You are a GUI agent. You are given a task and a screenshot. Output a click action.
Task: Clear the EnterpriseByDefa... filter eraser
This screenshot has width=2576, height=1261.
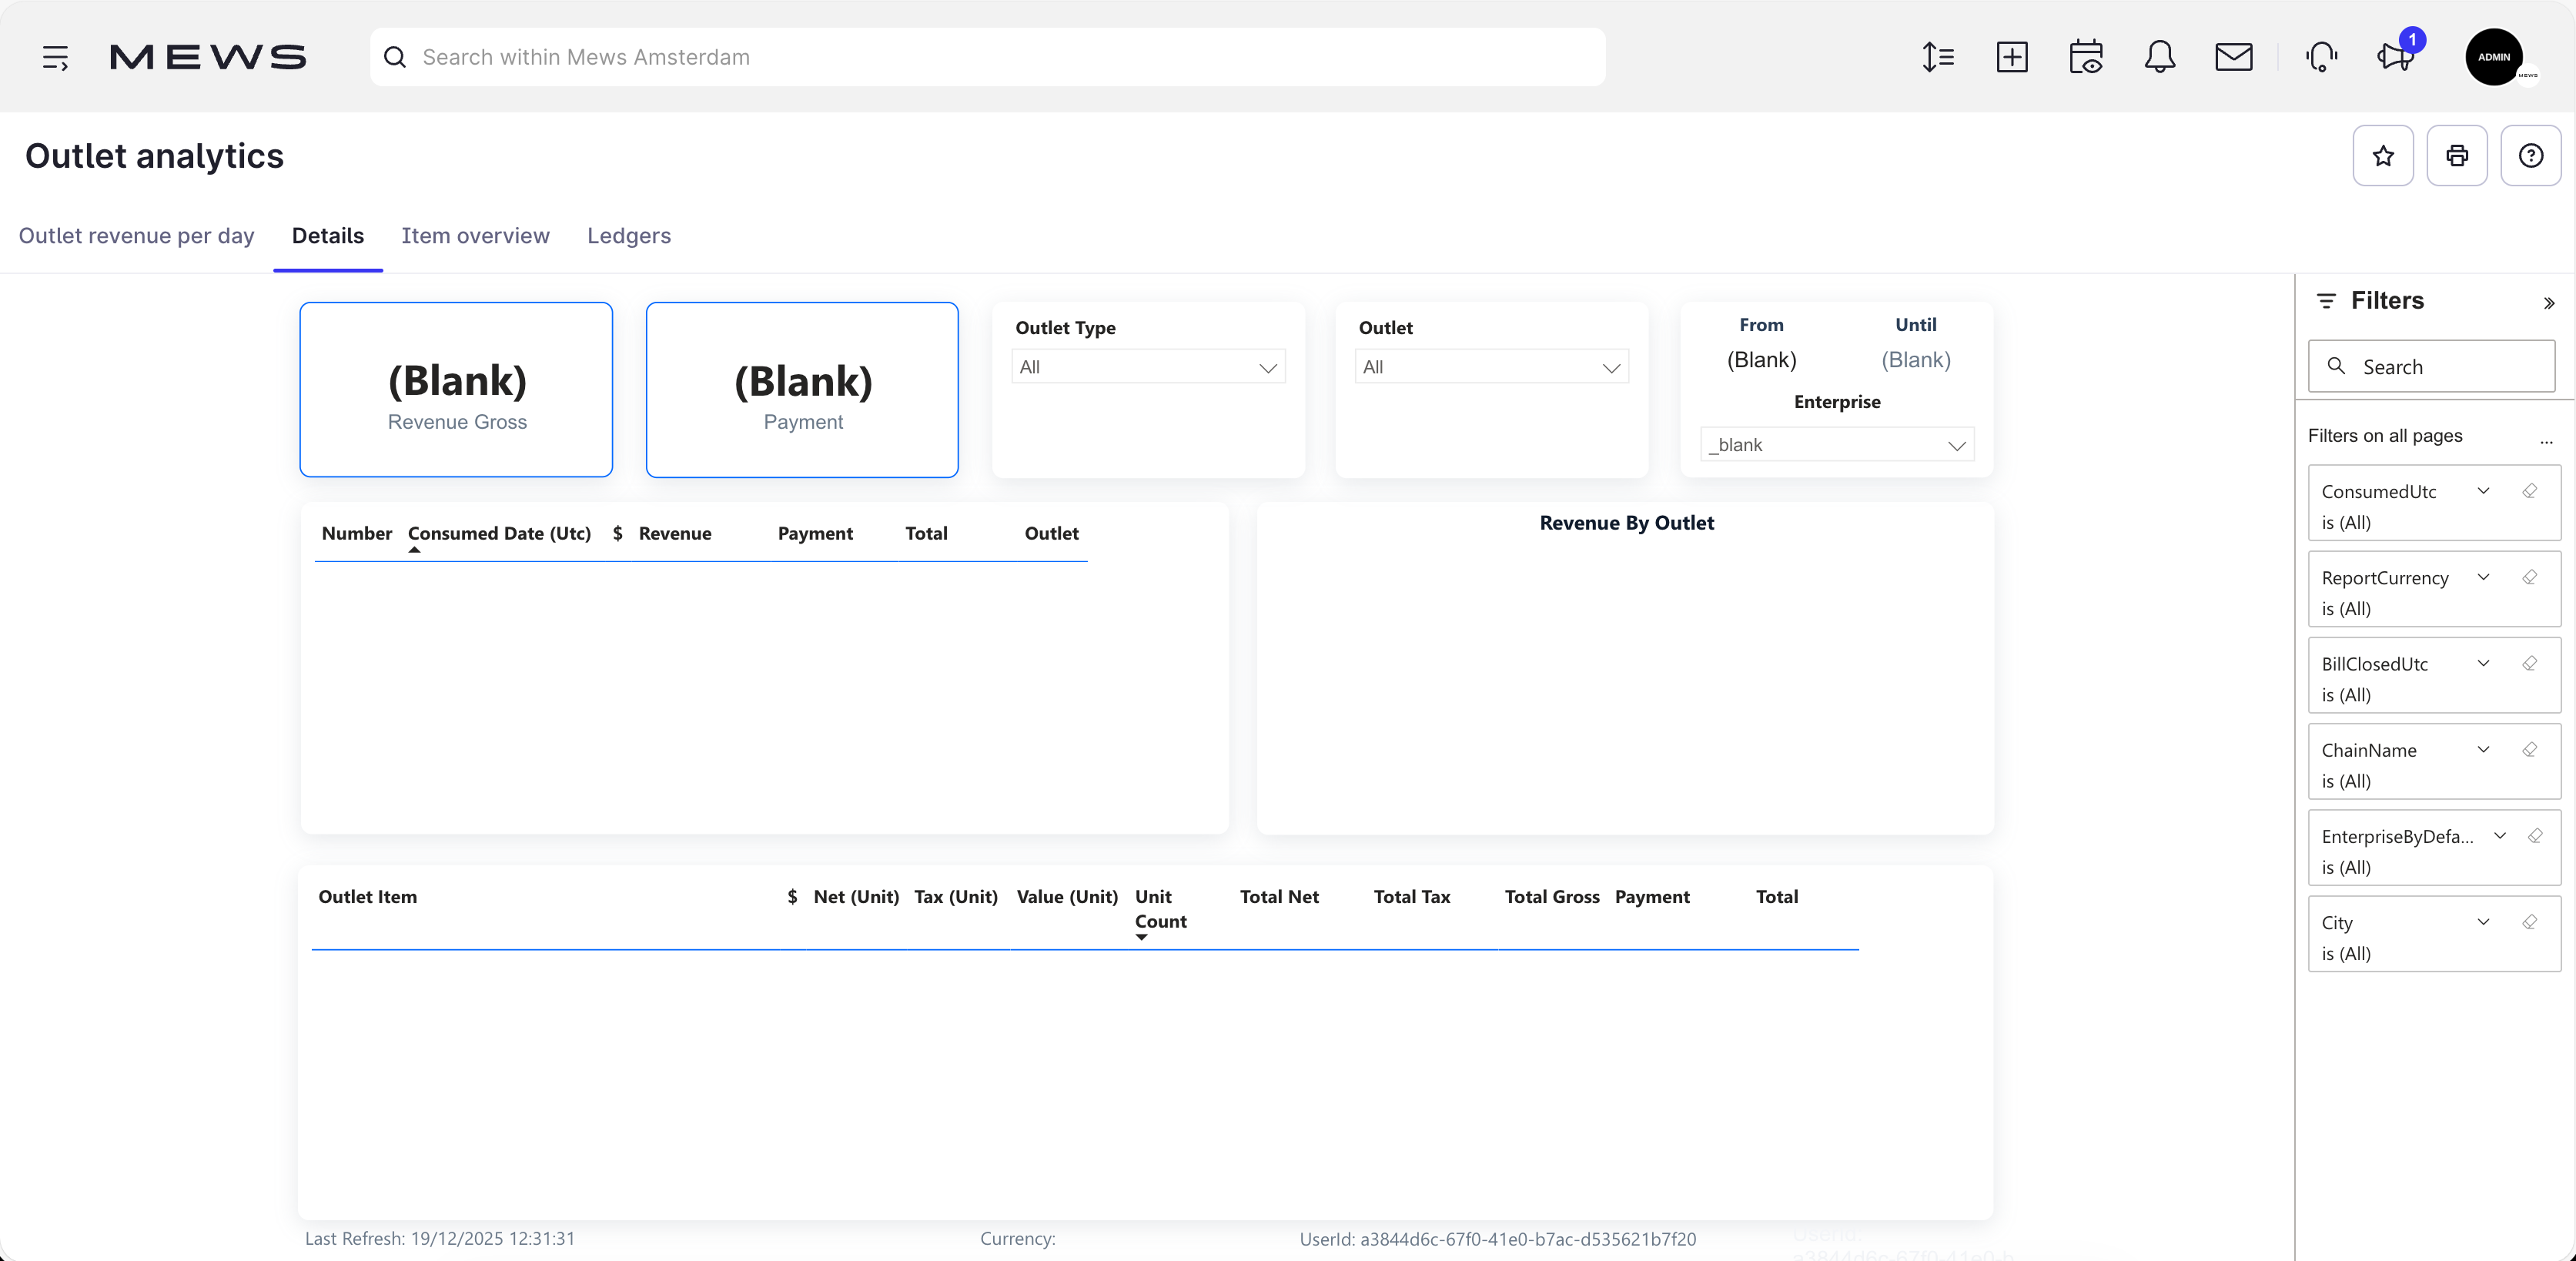tap(2535, 836)
